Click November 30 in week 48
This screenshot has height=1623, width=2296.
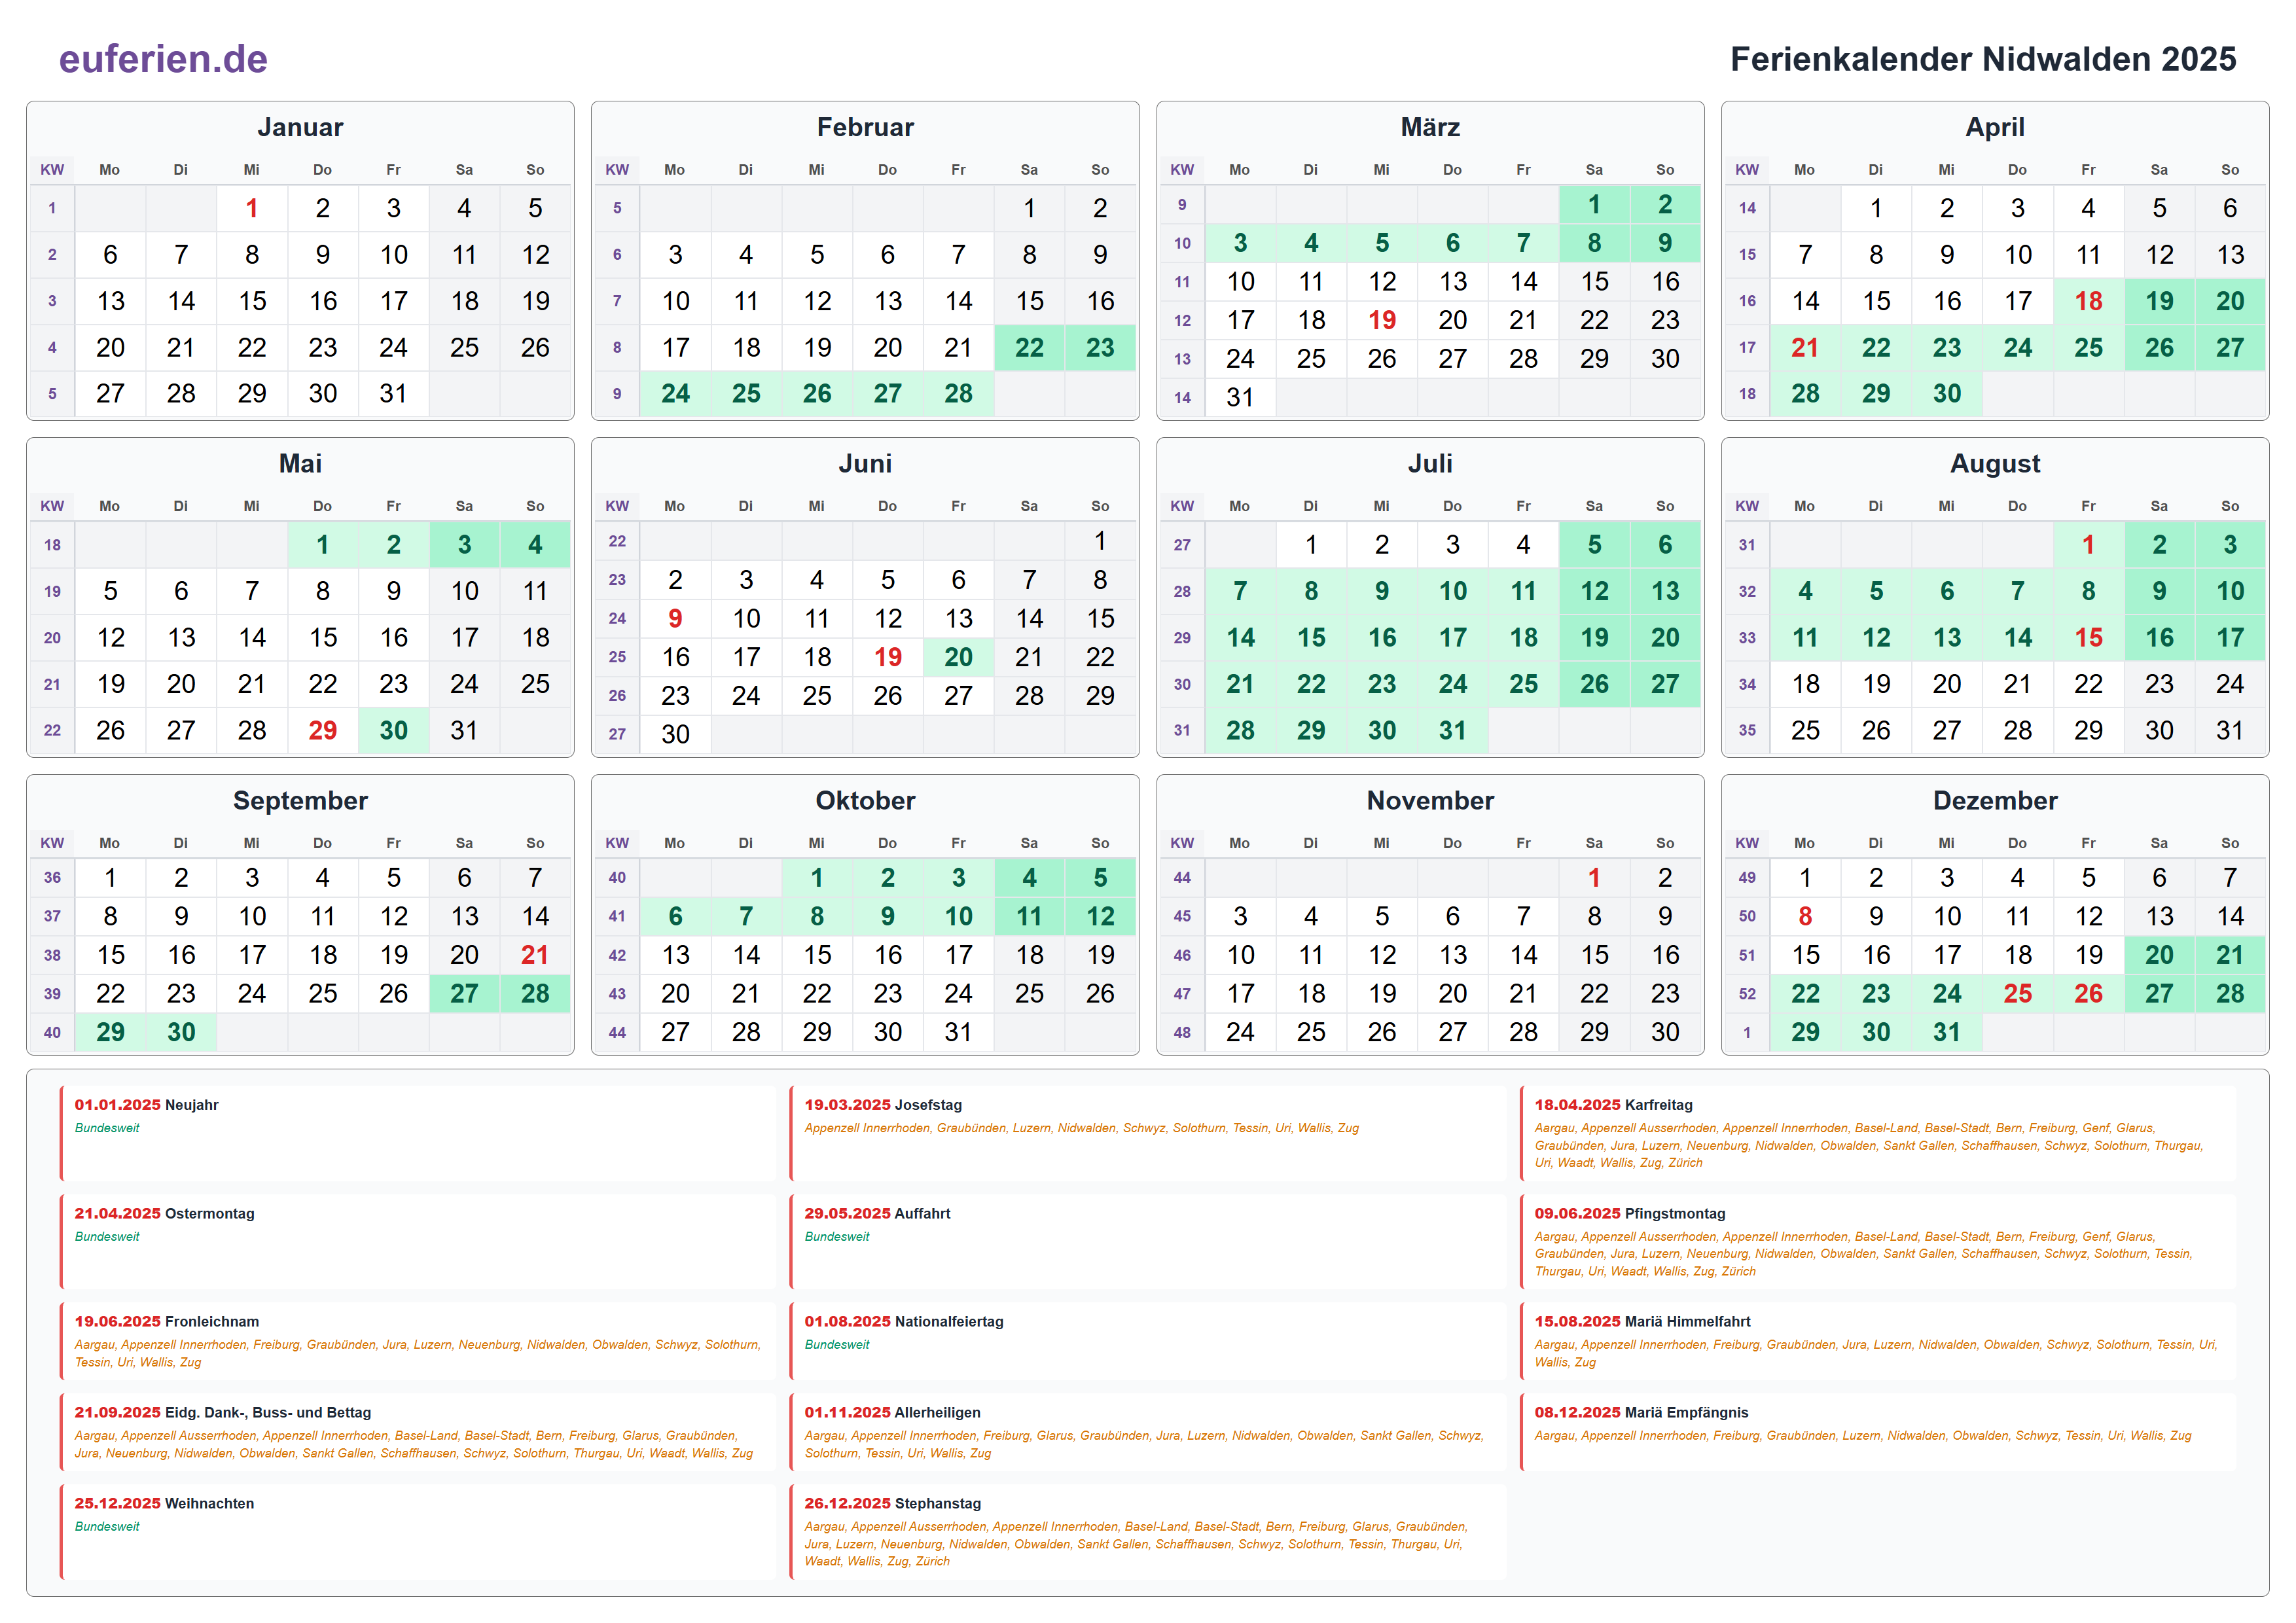point(1665,1032)
